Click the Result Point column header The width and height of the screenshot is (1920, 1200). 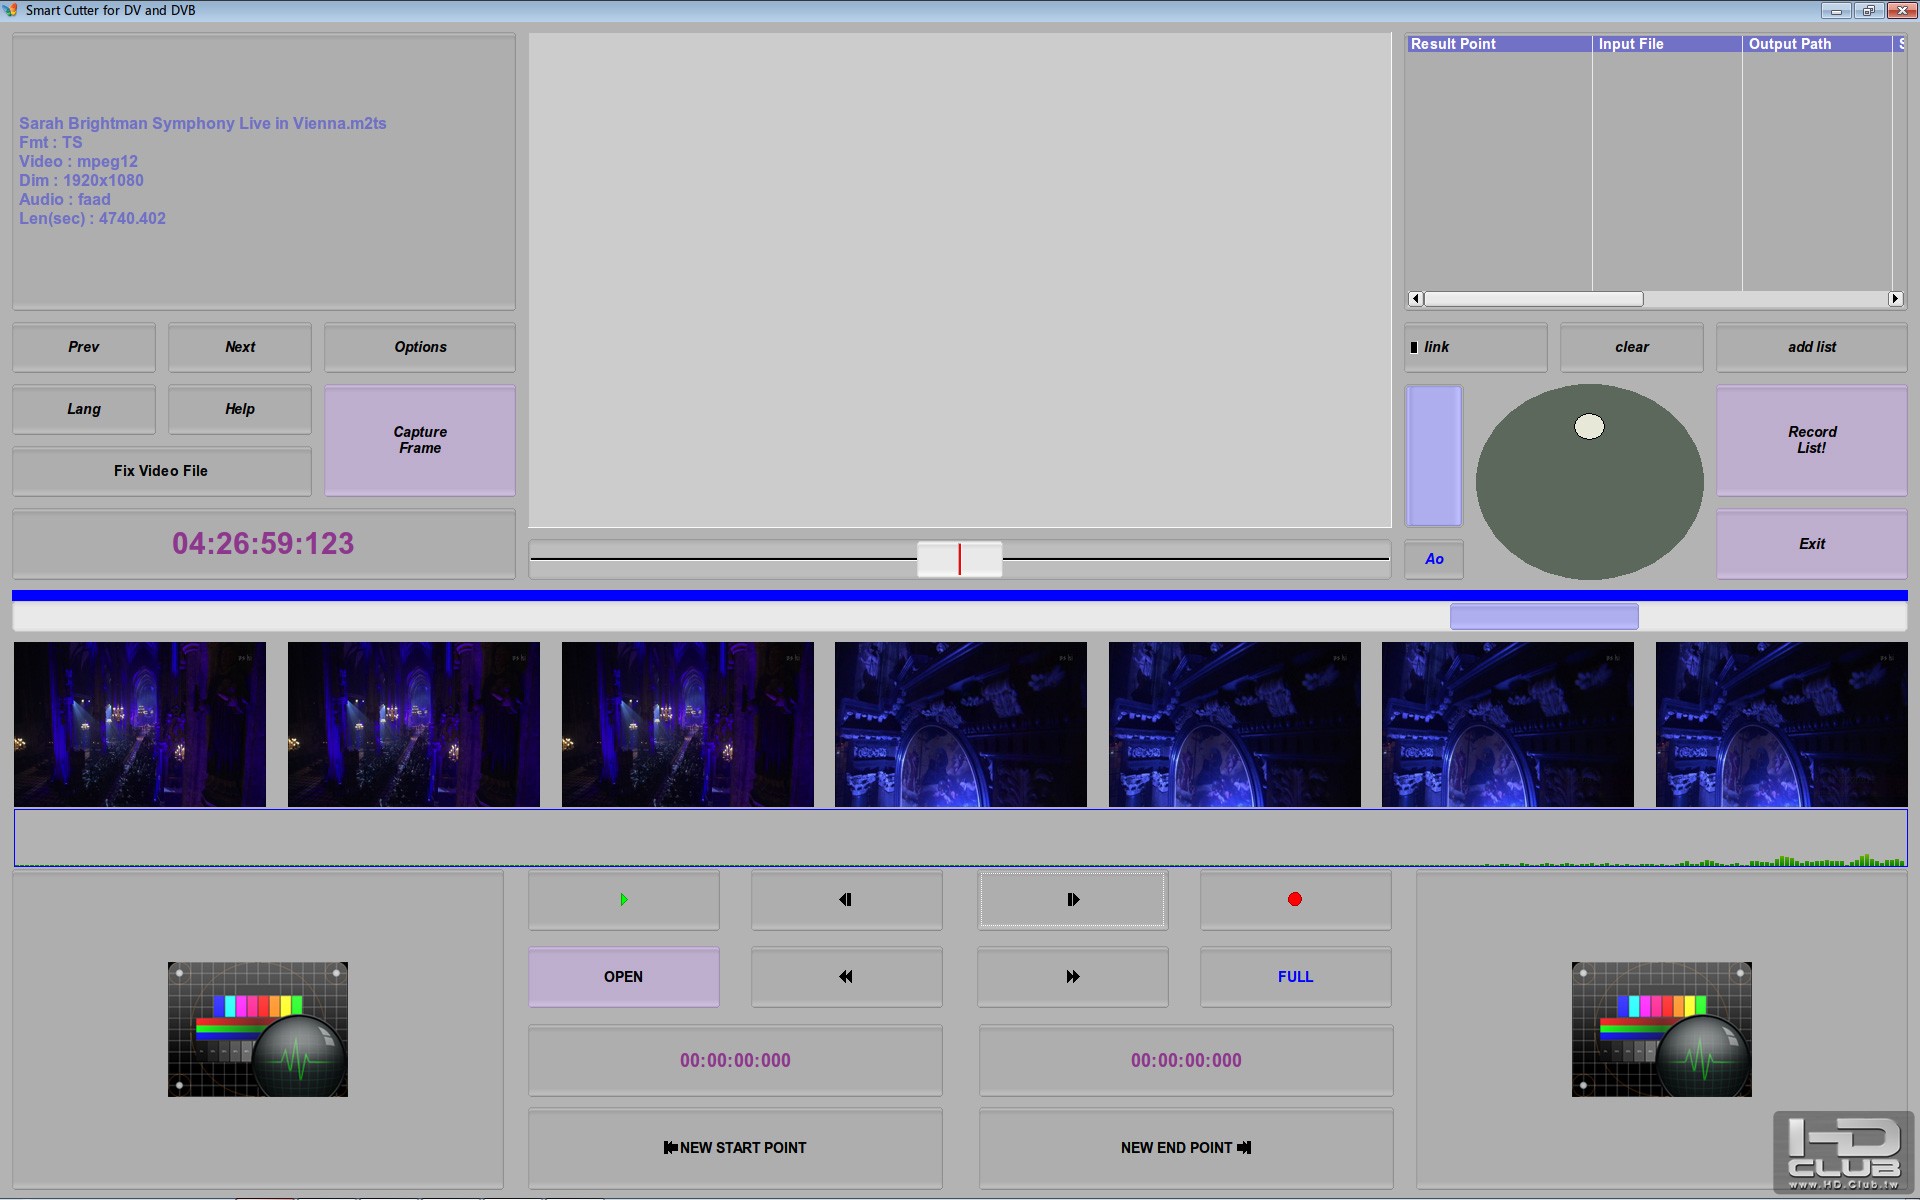pos(1497,44)
